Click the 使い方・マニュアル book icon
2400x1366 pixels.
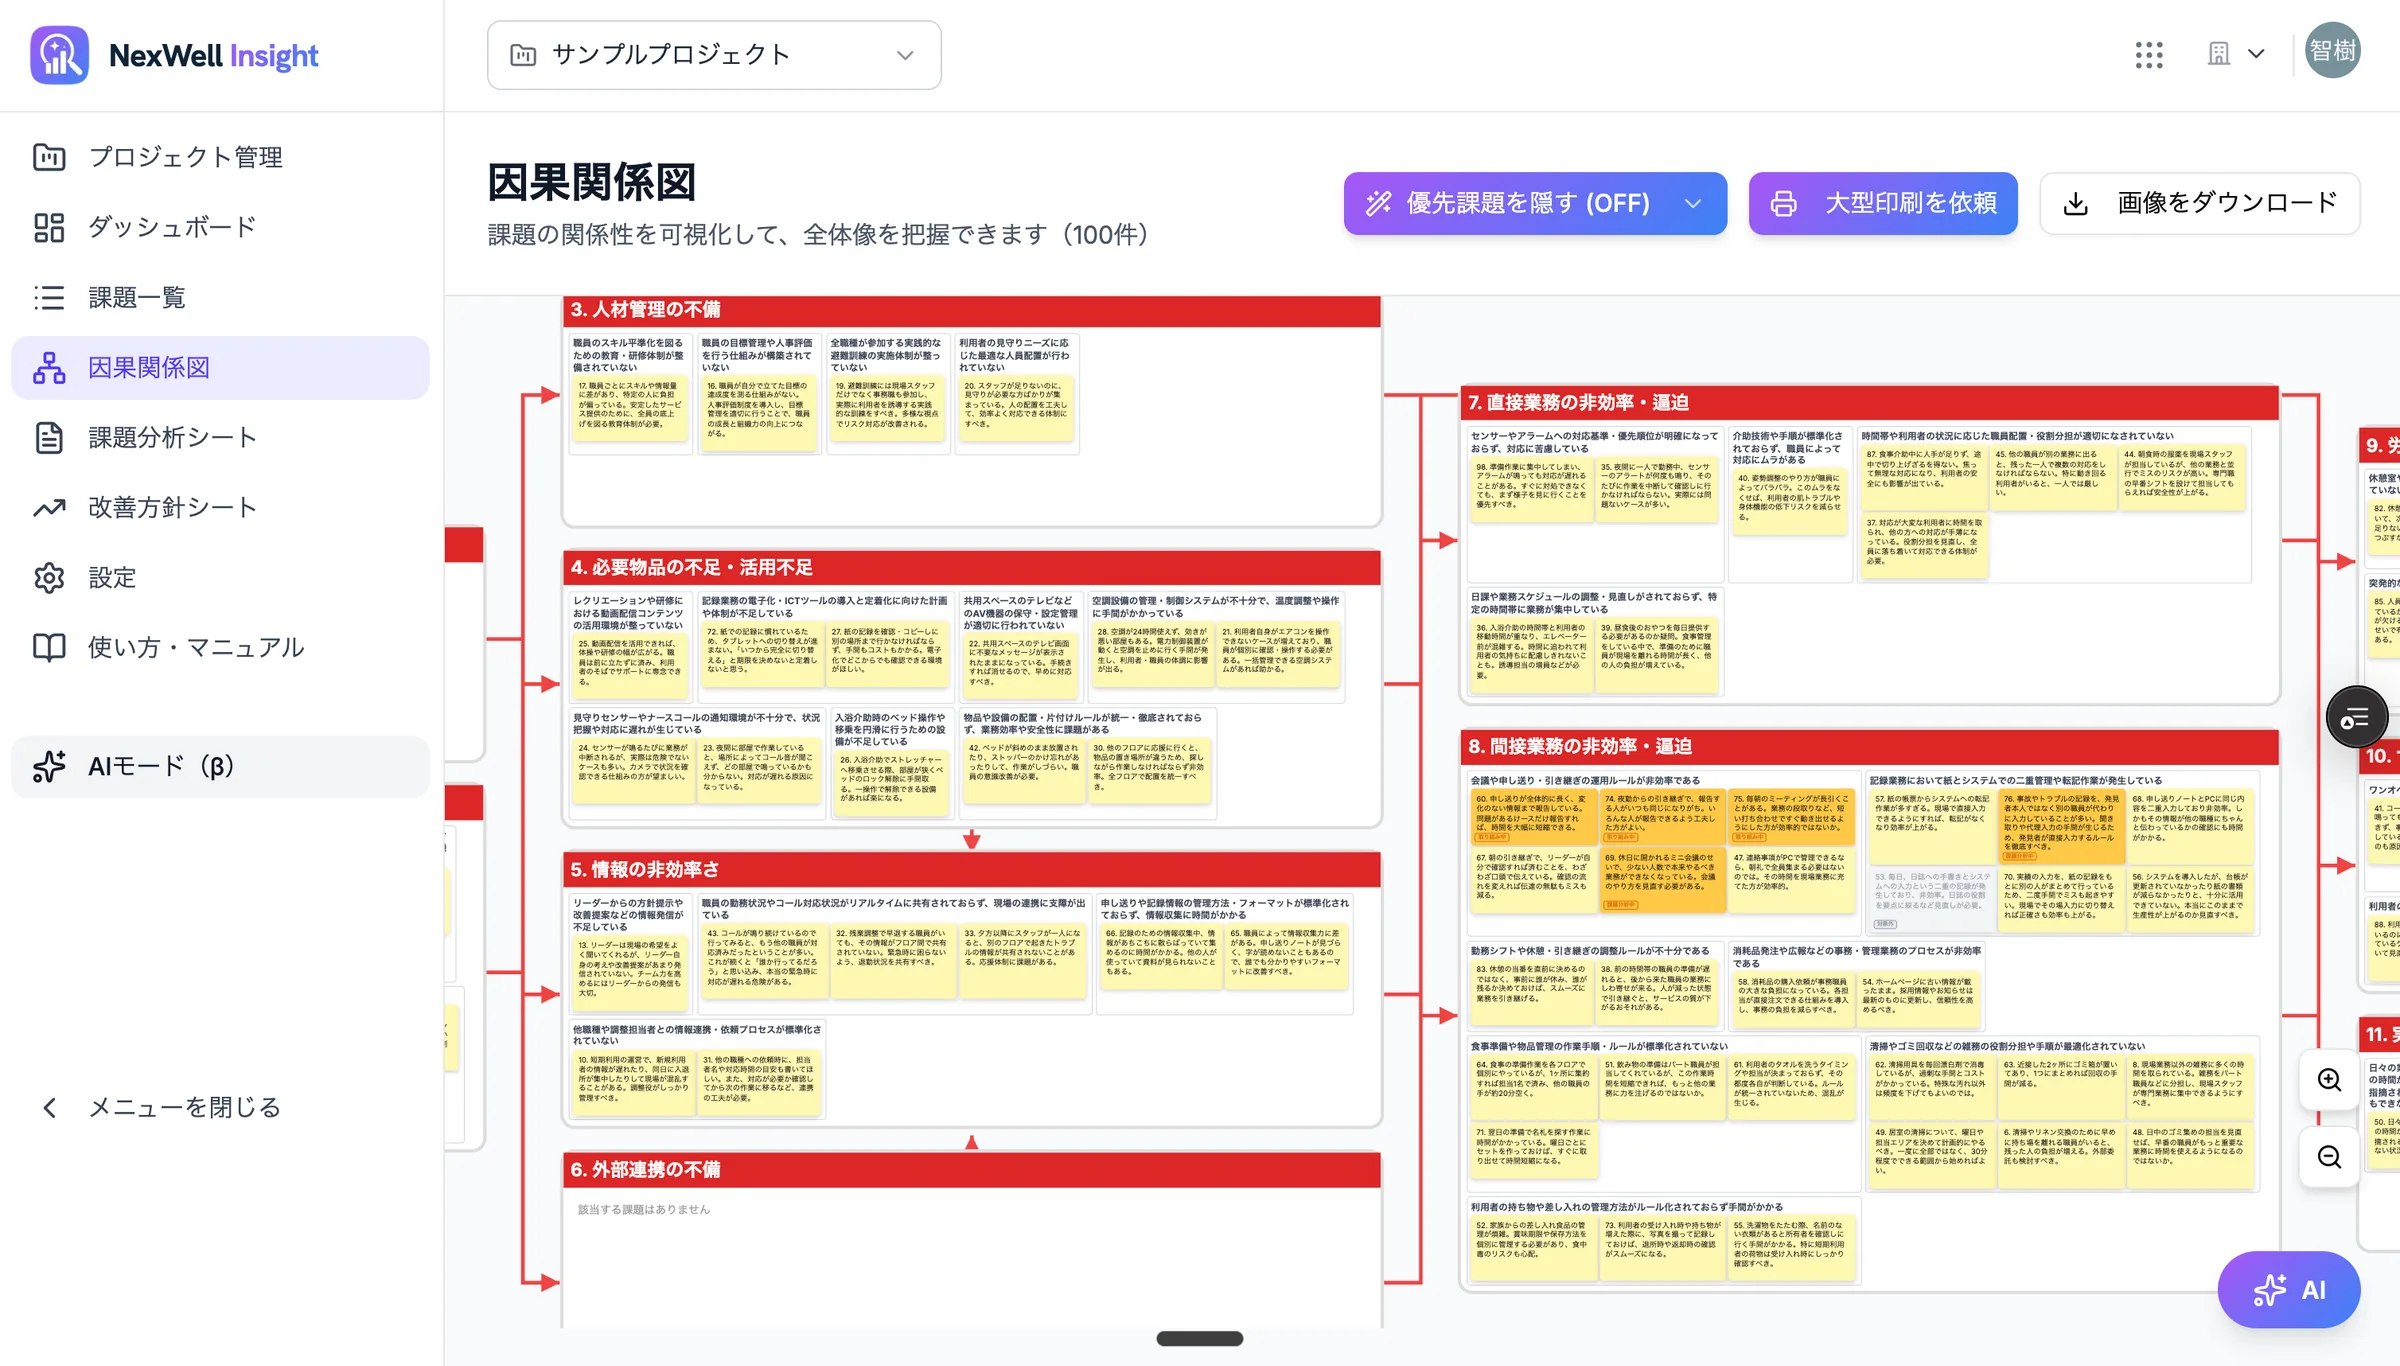49,647
